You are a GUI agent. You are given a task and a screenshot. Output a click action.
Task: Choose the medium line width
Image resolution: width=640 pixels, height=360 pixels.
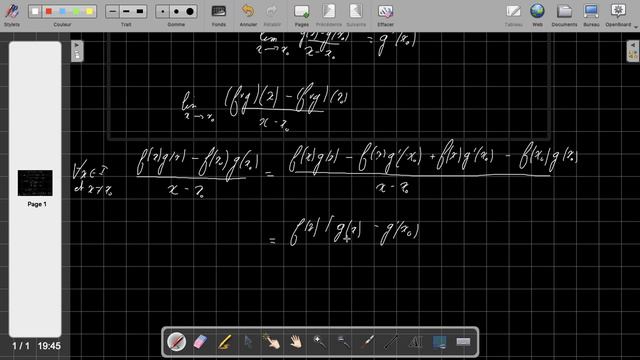[x=126, y=11]
